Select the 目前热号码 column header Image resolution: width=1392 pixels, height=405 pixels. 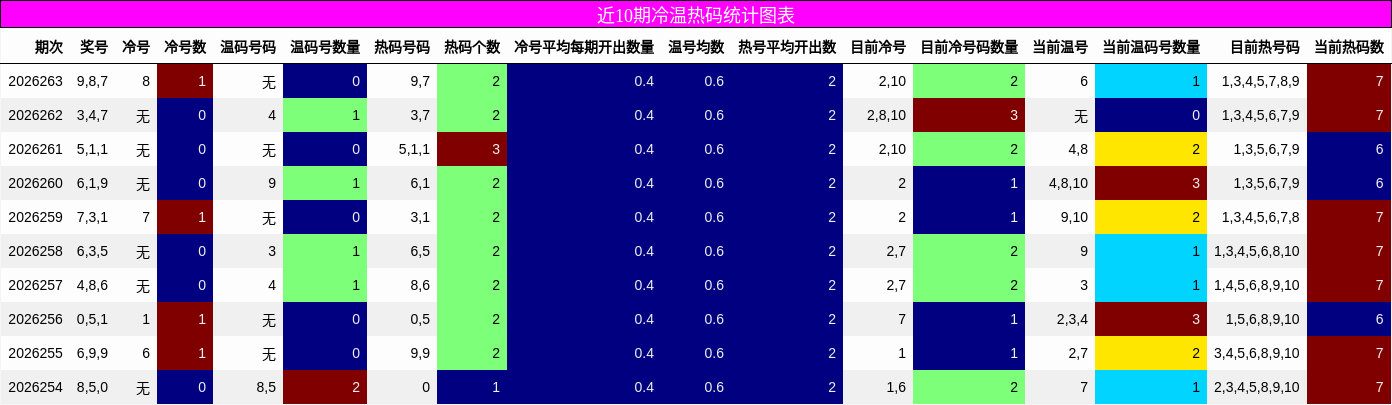click(x=1264, y=47)
